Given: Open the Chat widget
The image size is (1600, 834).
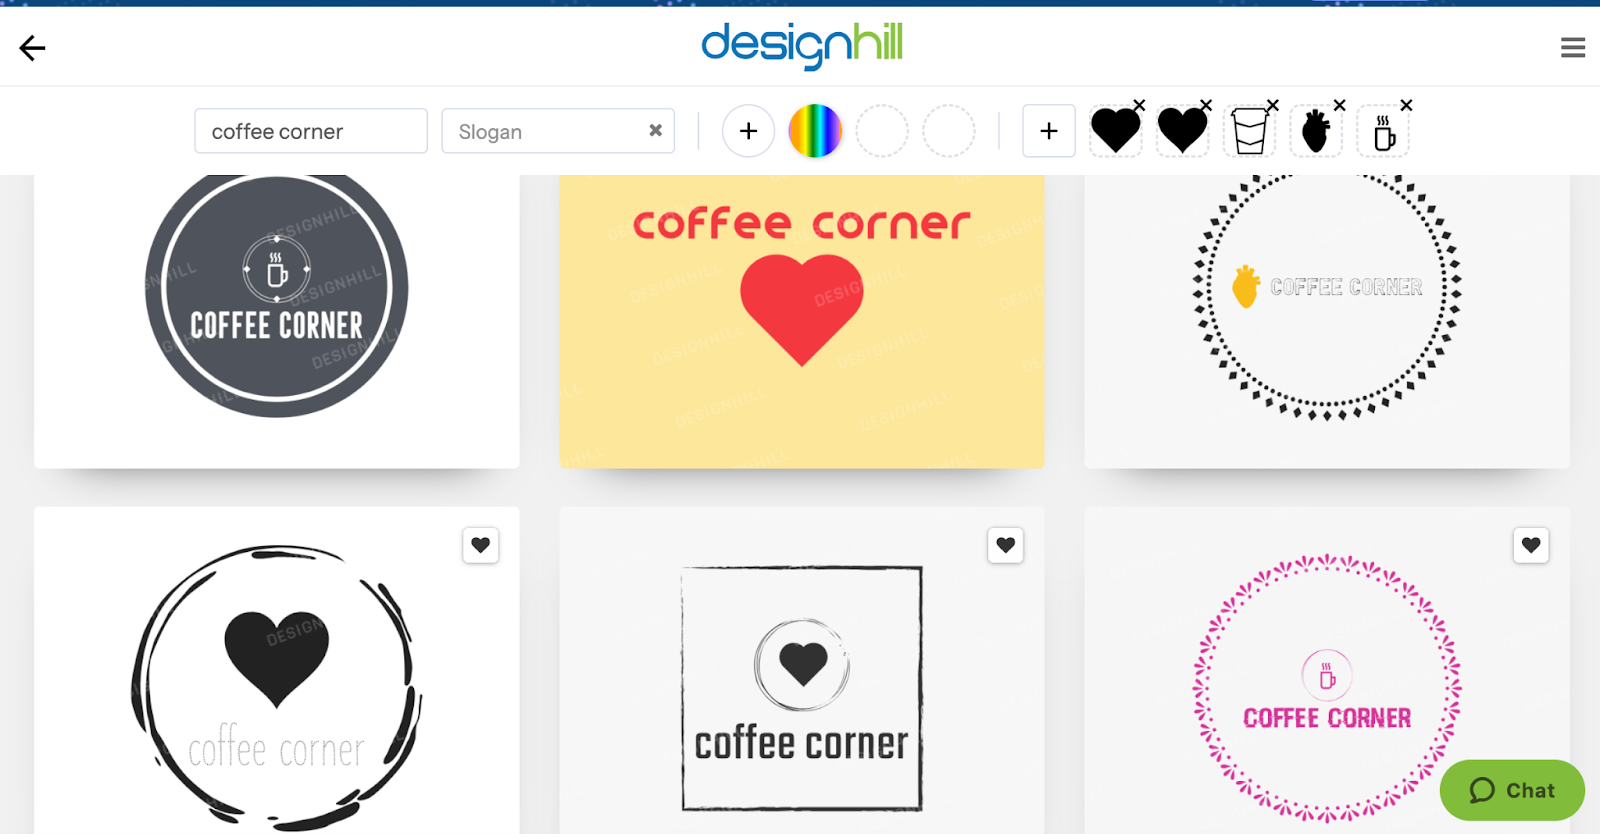Looking at the screenshot, I should tap(1512, 790).
